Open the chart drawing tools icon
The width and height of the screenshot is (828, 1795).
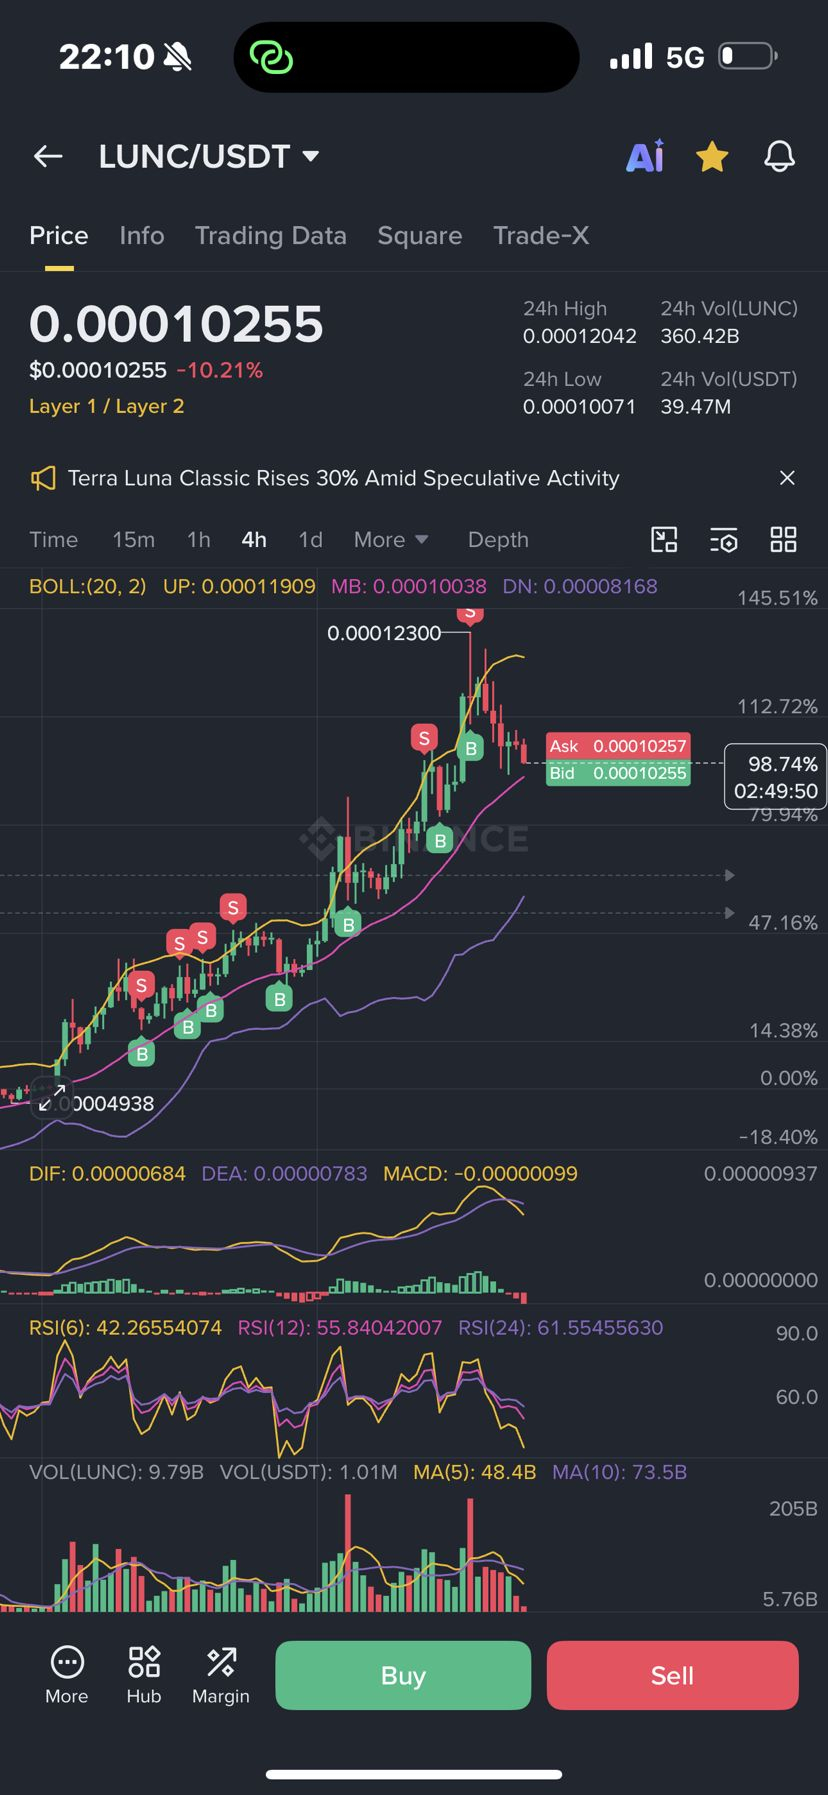point(664,540)
